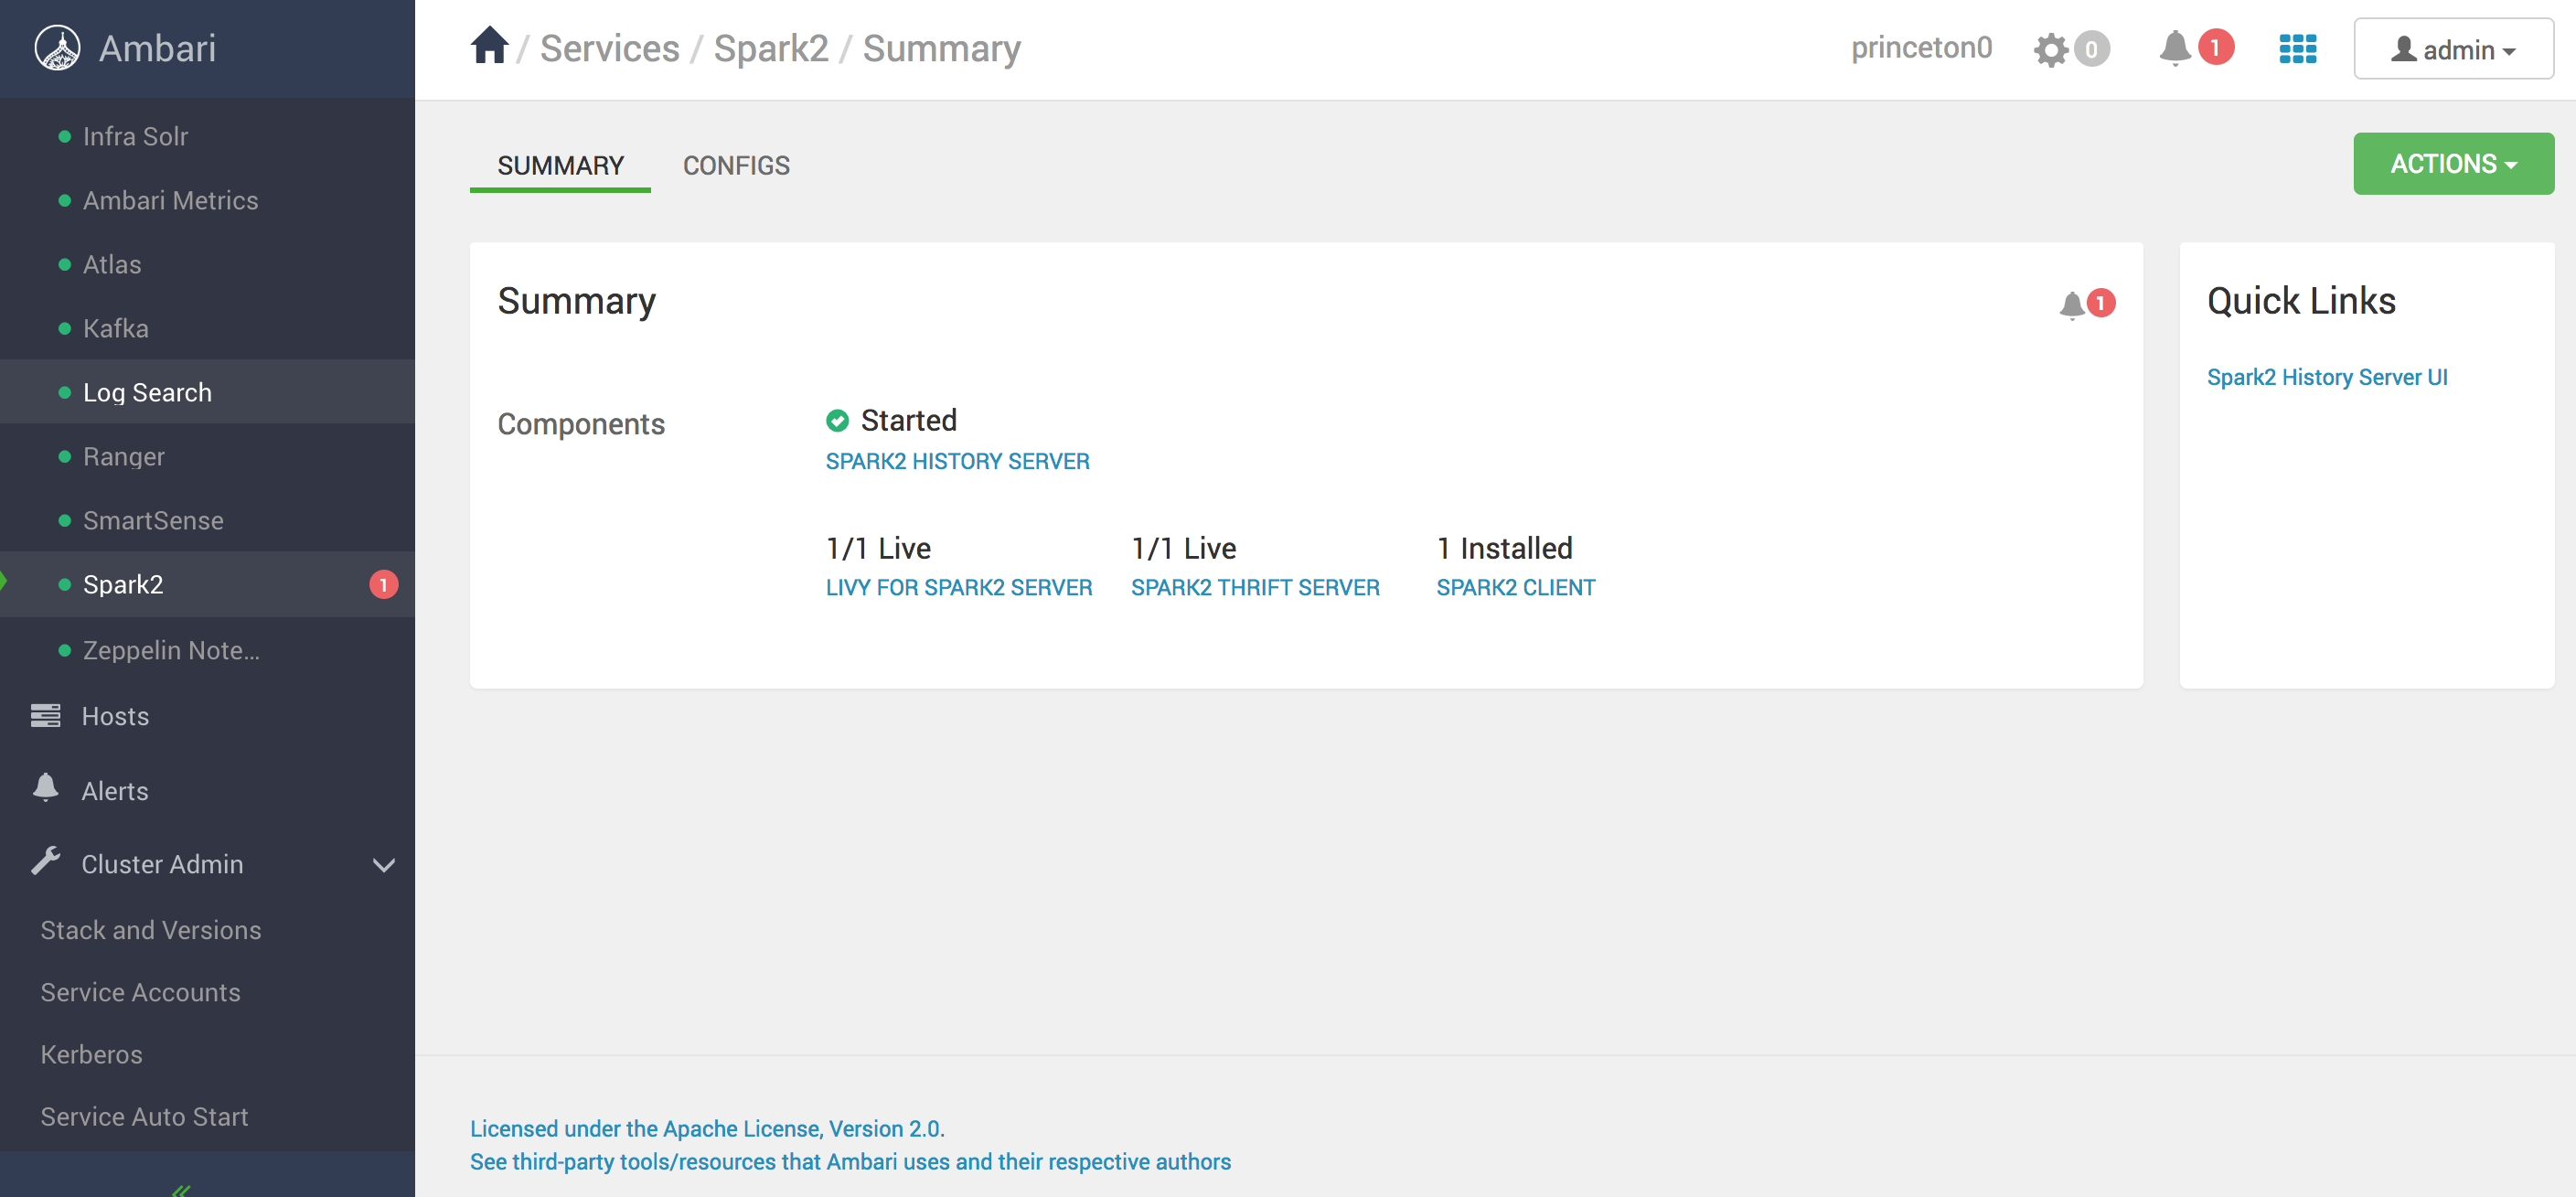Open the admin user dropdown
2576x1197 pixels.
(x=2453, y=49)
